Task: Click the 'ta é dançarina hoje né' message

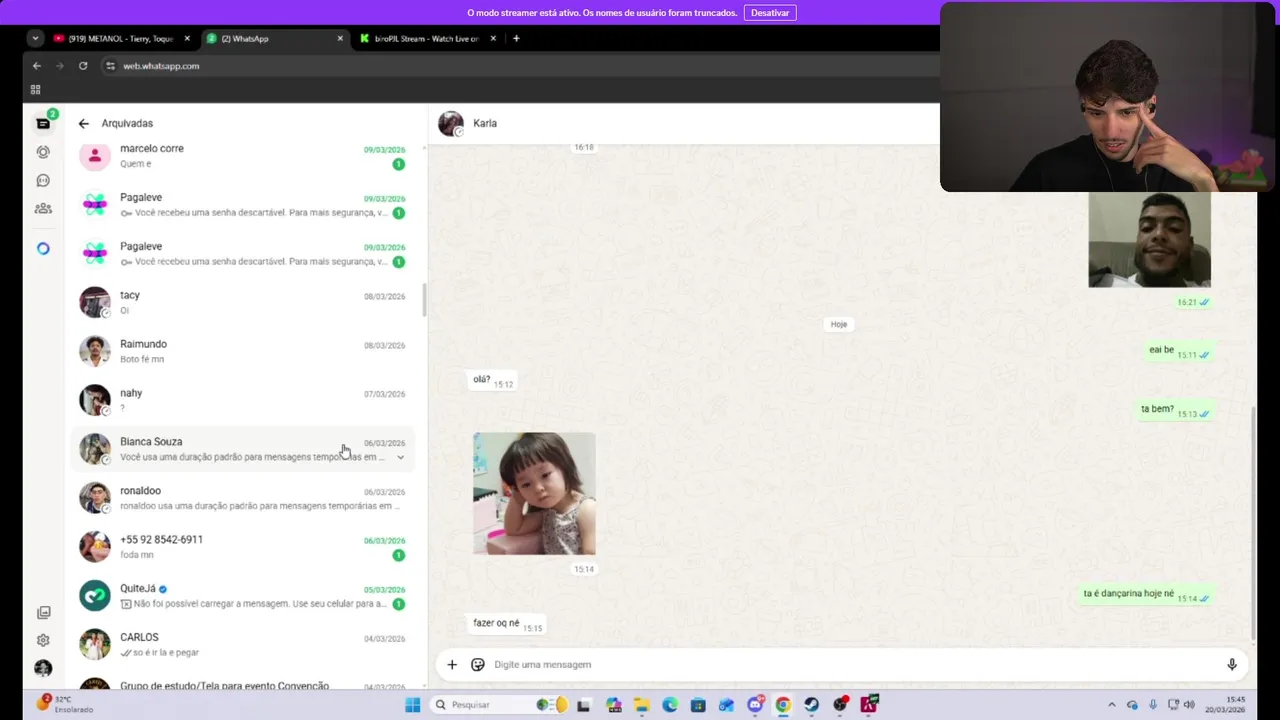Action: 1146,594
